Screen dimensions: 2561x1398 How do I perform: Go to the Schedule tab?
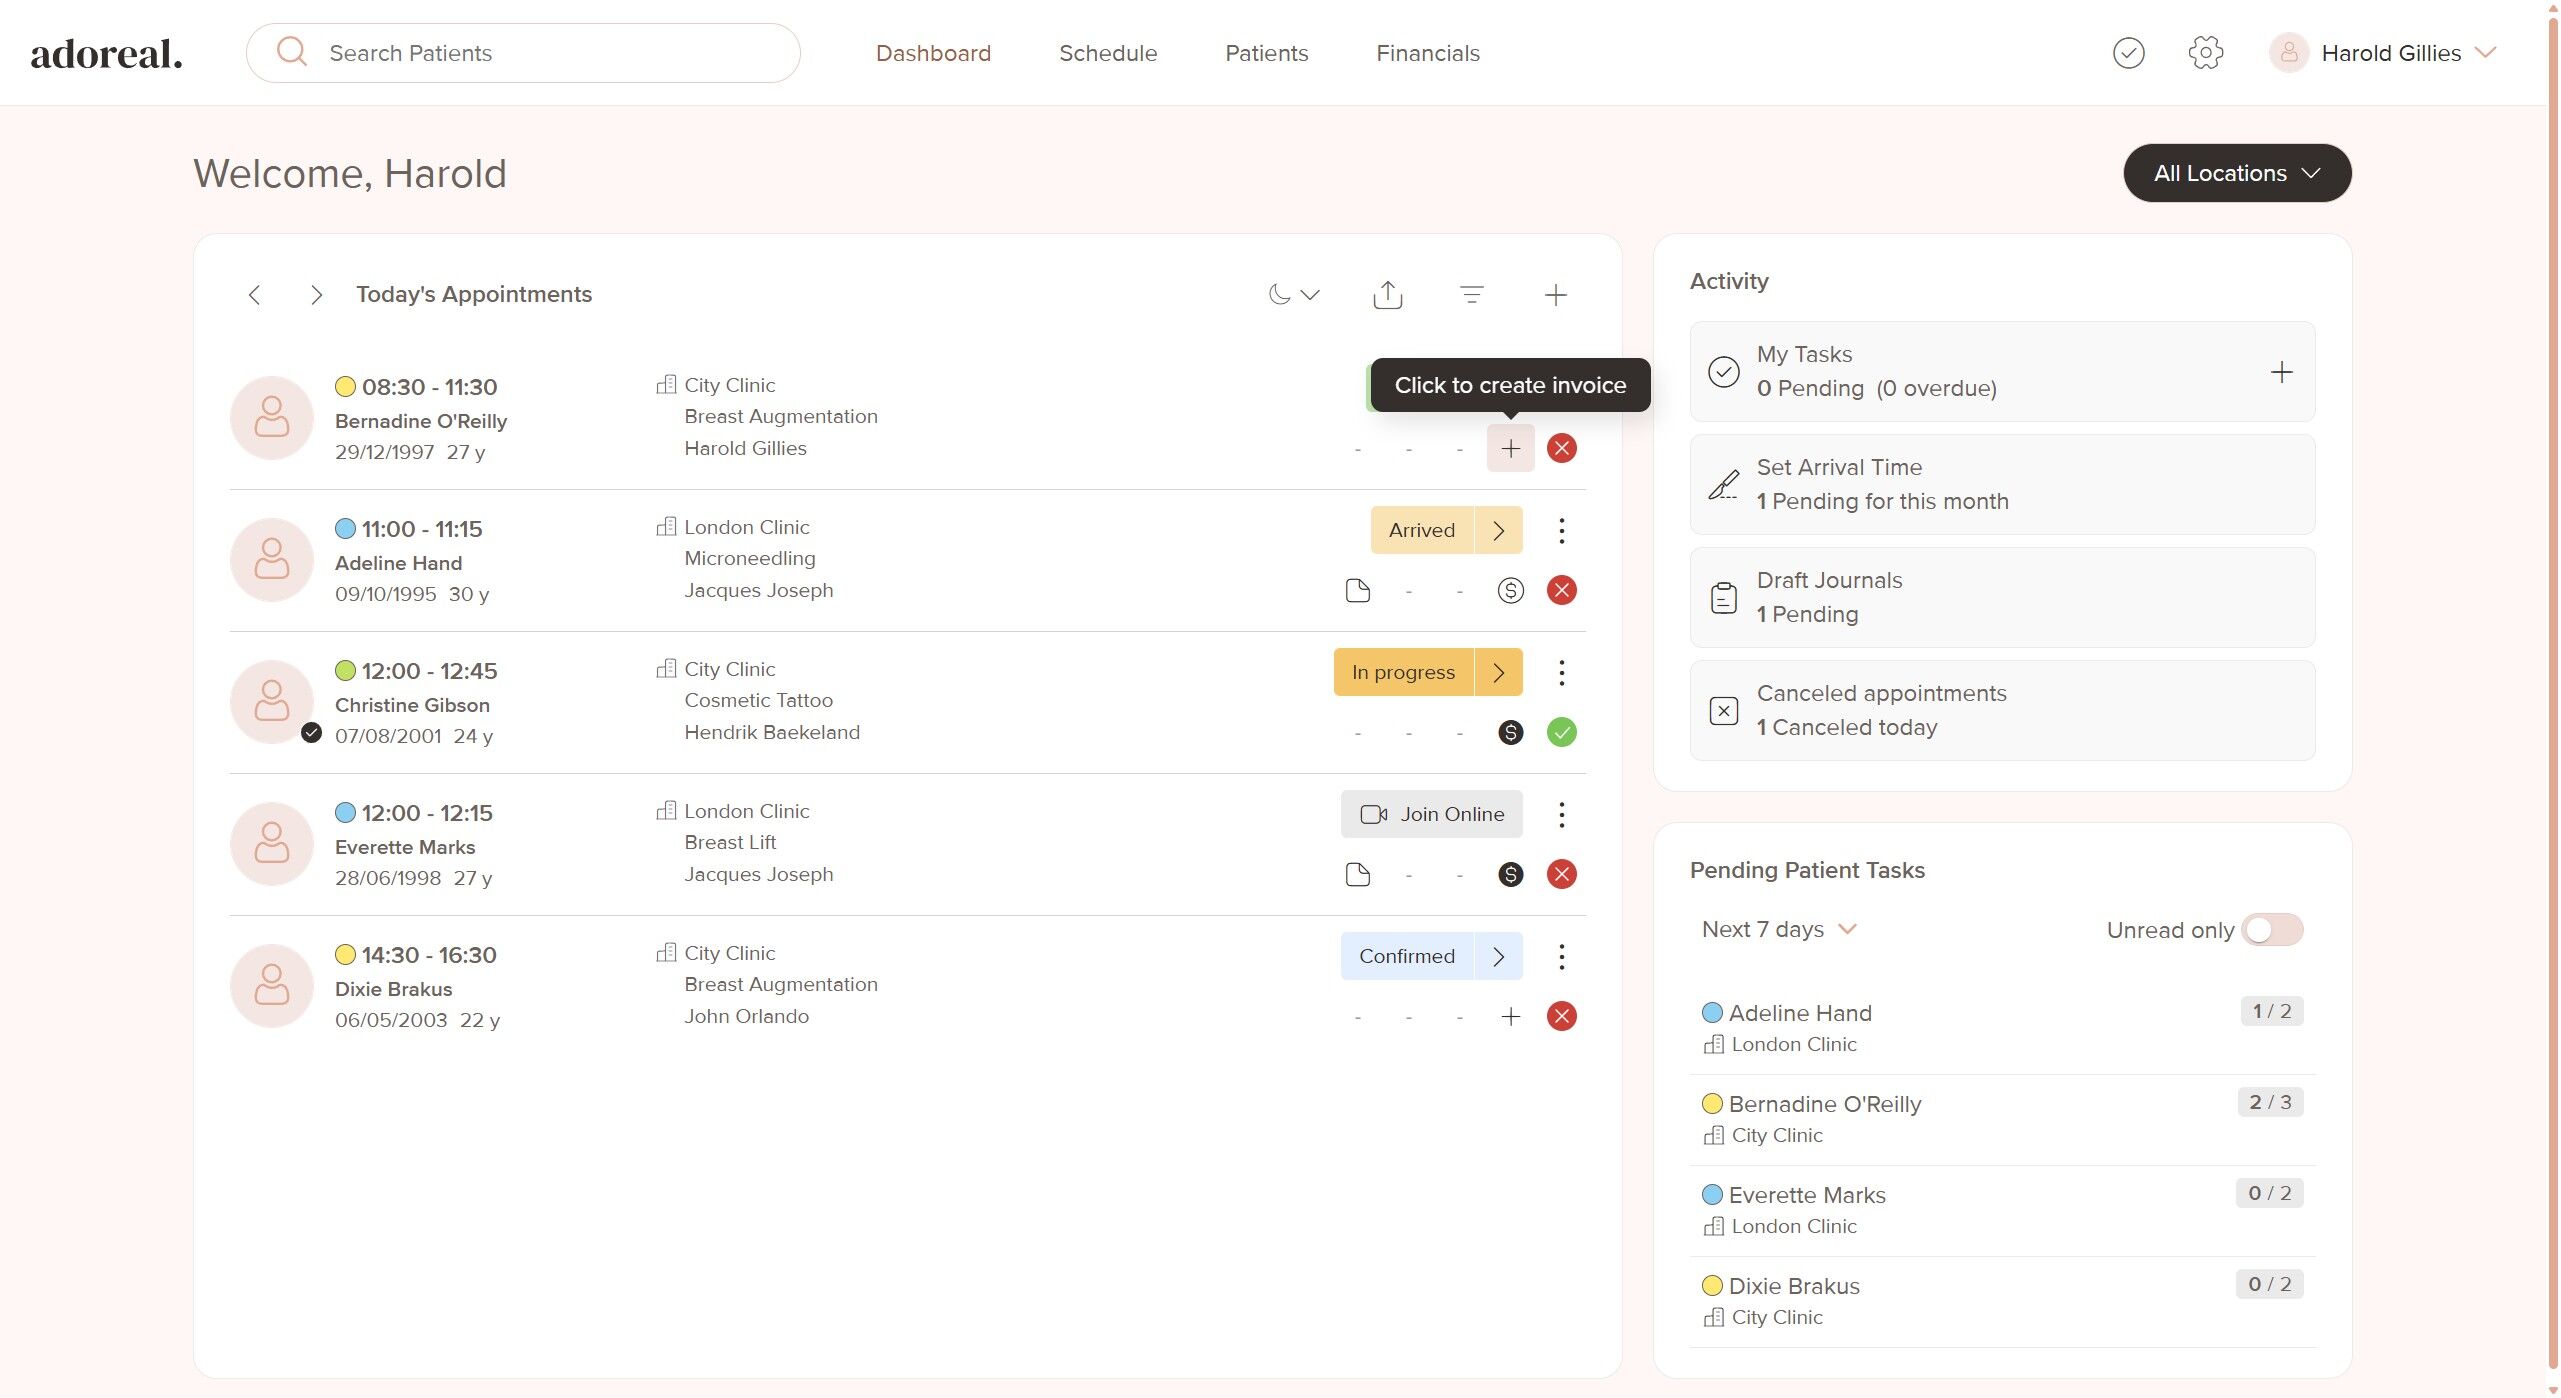1107,53
